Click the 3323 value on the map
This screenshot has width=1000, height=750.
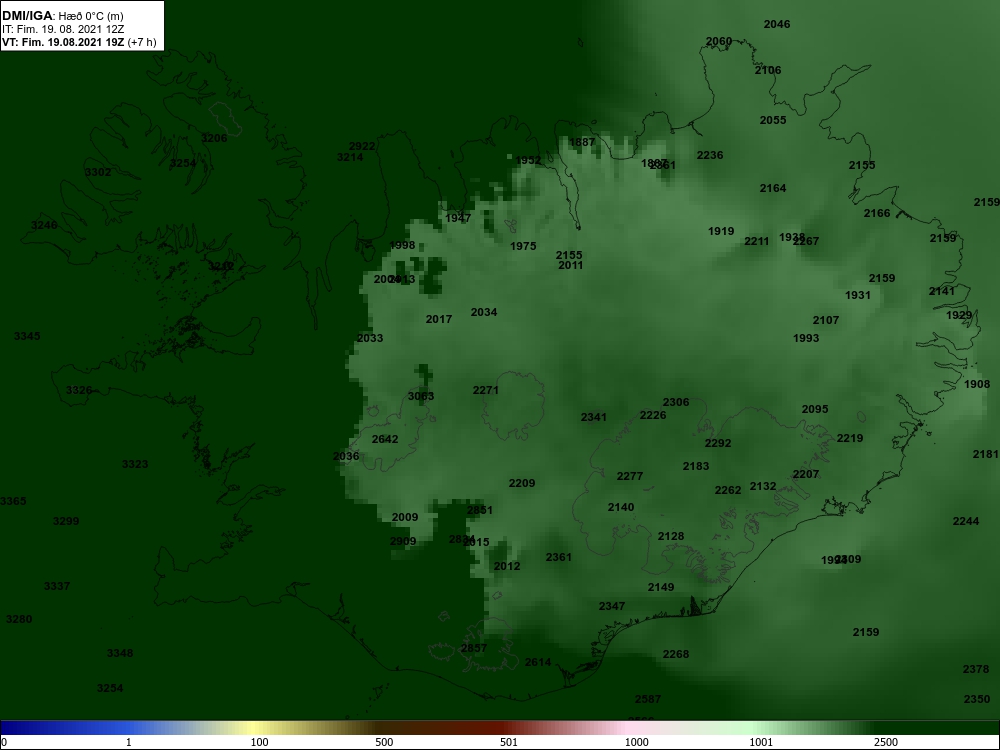[135, 464]
